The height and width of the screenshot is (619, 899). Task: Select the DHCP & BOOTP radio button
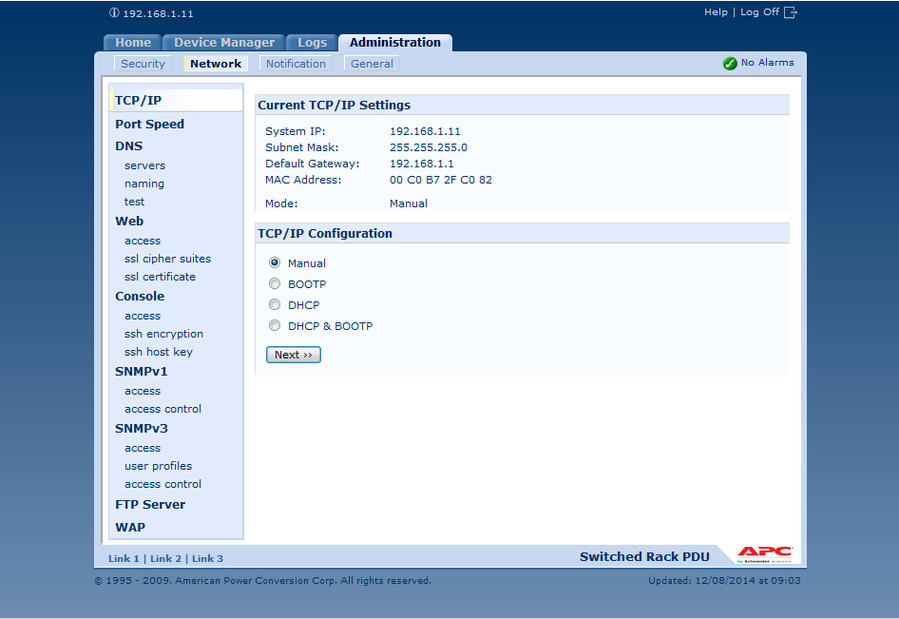tap(275, 326)
